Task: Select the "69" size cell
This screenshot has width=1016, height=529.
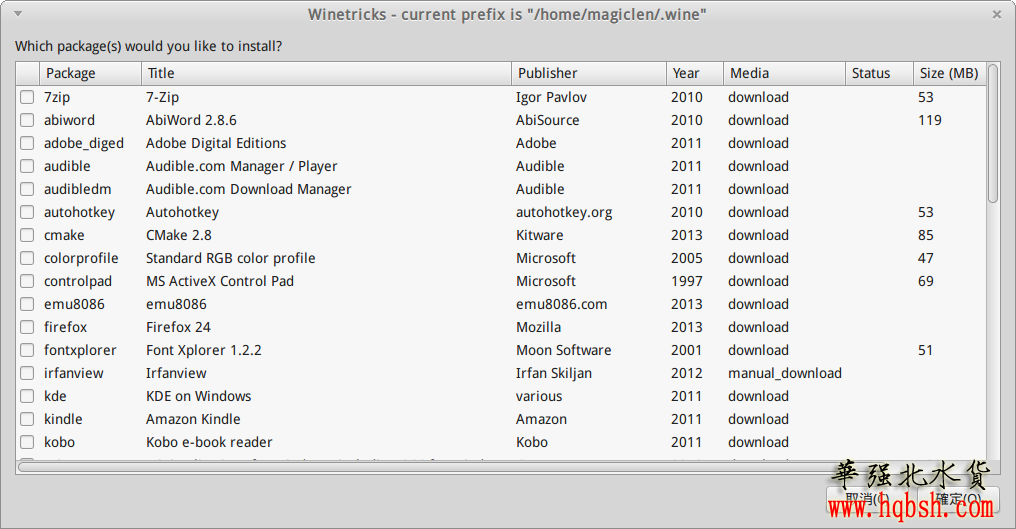Action: [926, 281]
